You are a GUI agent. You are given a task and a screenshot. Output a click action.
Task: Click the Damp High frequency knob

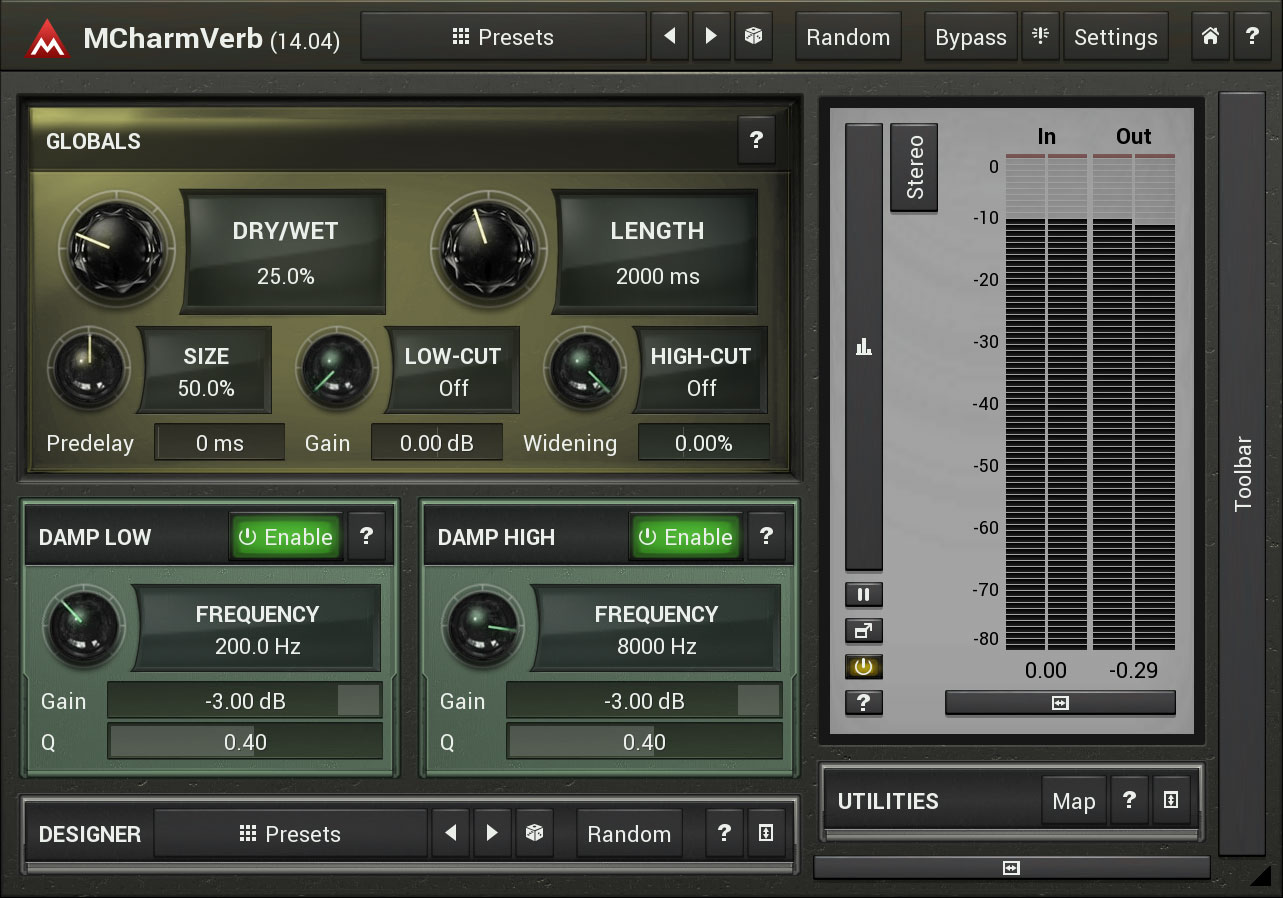tap(484, 626)
